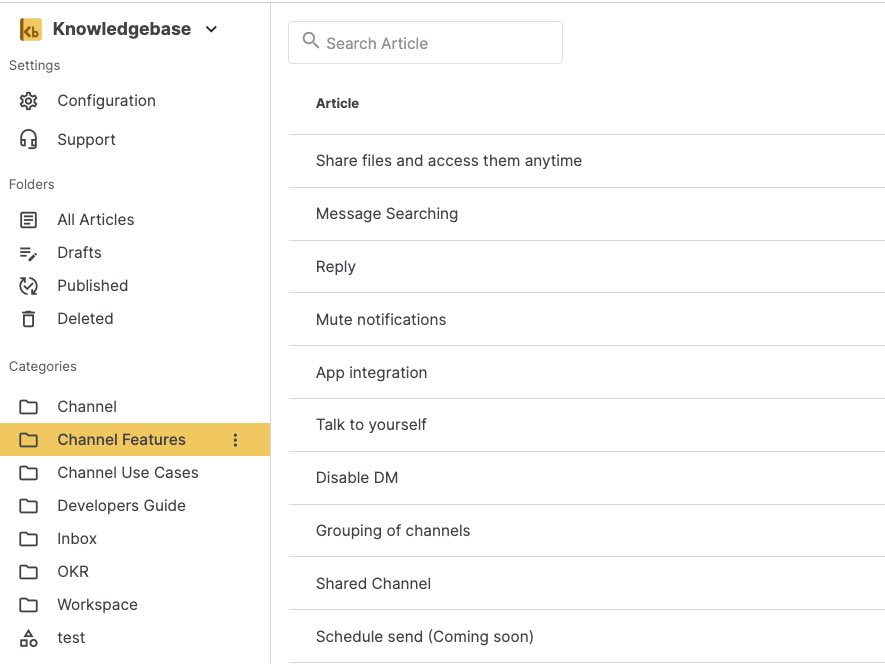This screenshot has width=885, height=664.
Task: Click the Knowledgebase logo icon
Action: tap(30, 29)
